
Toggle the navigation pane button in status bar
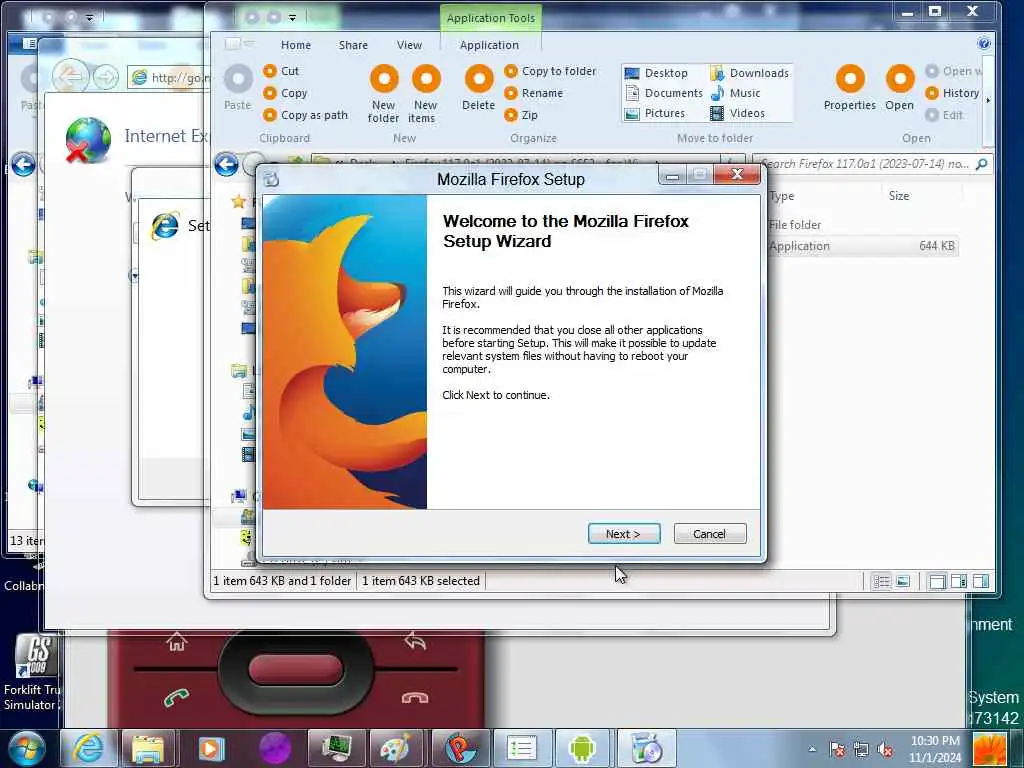[x=937, y=581]
